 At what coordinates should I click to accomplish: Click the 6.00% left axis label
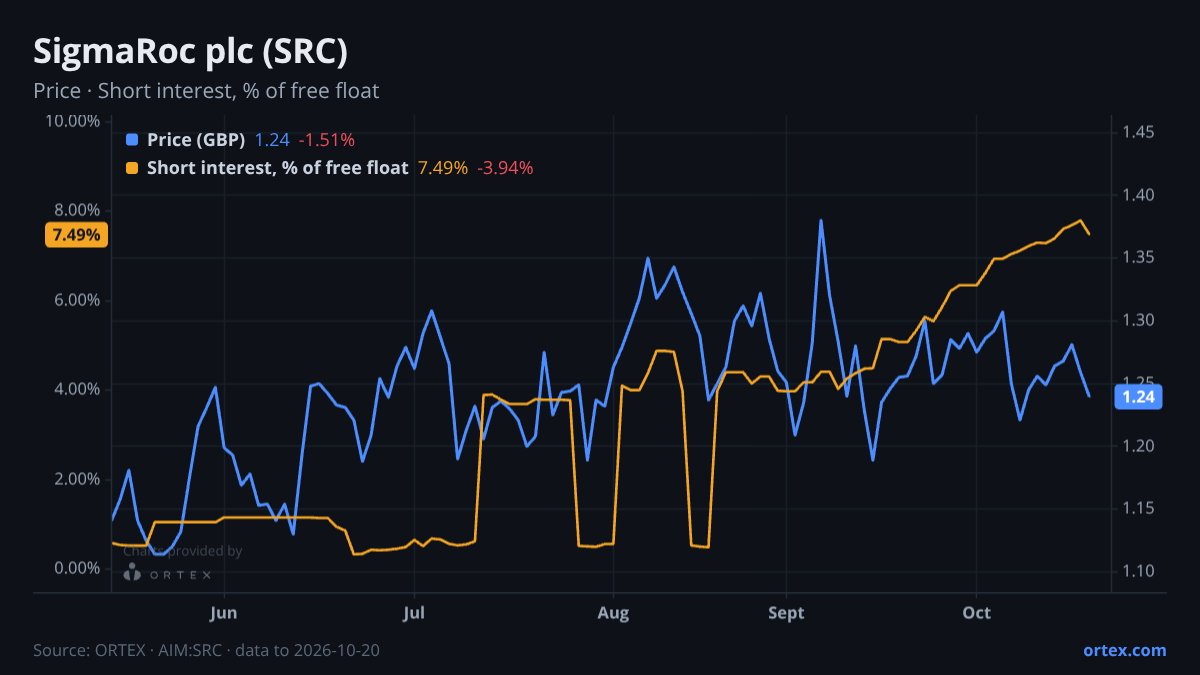pyautogui.click(x=76, y=300)
